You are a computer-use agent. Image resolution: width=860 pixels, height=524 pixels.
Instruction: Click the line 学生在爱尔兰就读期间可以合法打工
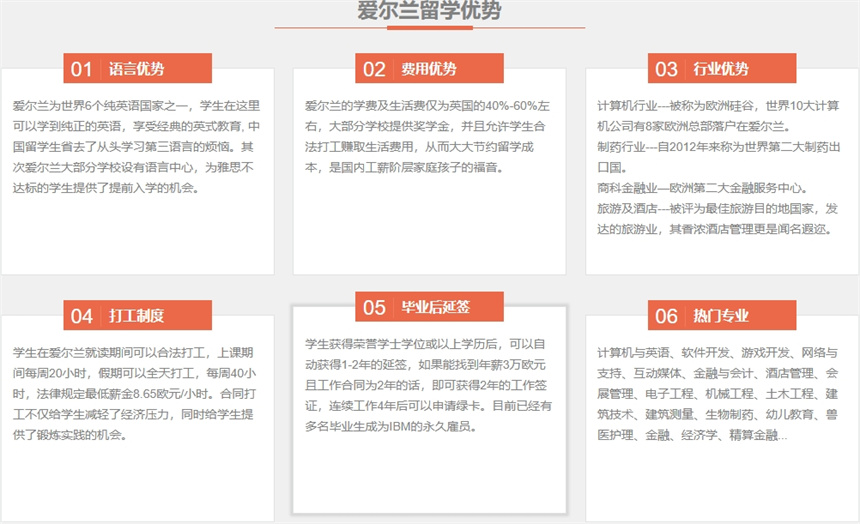pyautogui.click(x=109, y=352)
